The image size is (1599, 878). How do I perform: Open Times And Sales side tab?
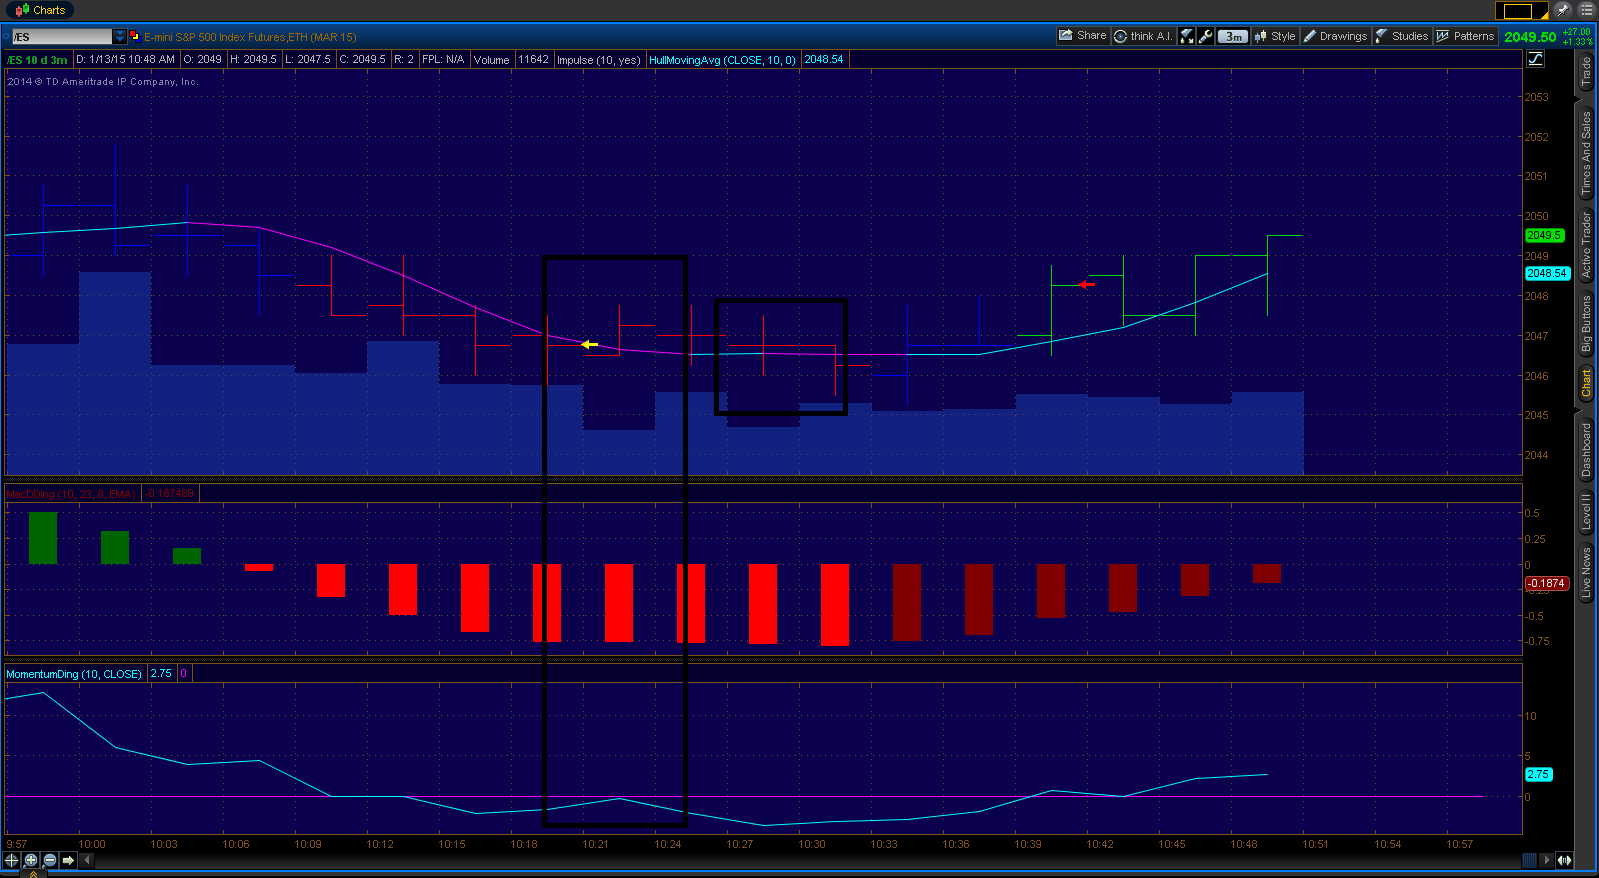[x=1586, y=152]
